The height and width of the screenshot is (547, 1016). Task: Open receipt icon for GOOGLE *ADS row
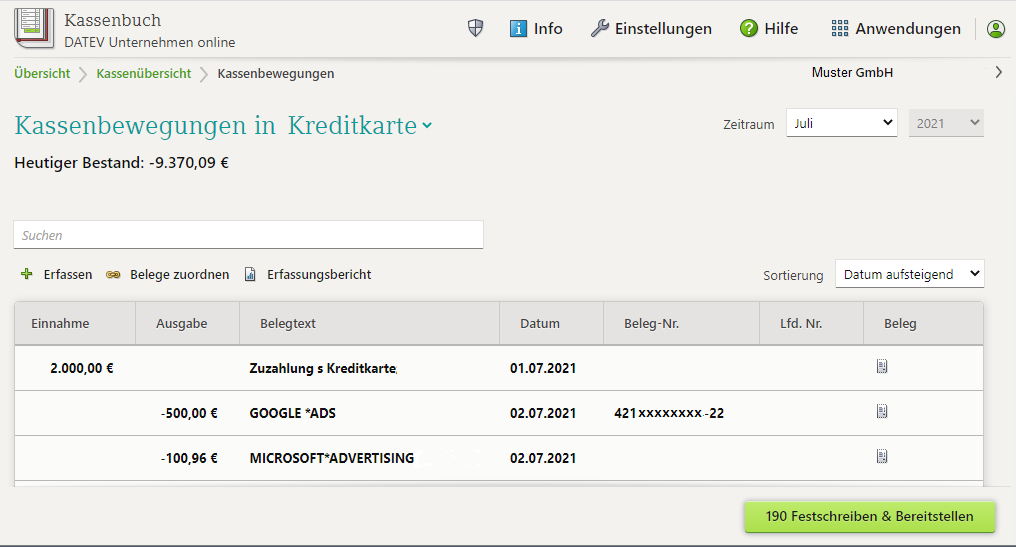(882, 411)
